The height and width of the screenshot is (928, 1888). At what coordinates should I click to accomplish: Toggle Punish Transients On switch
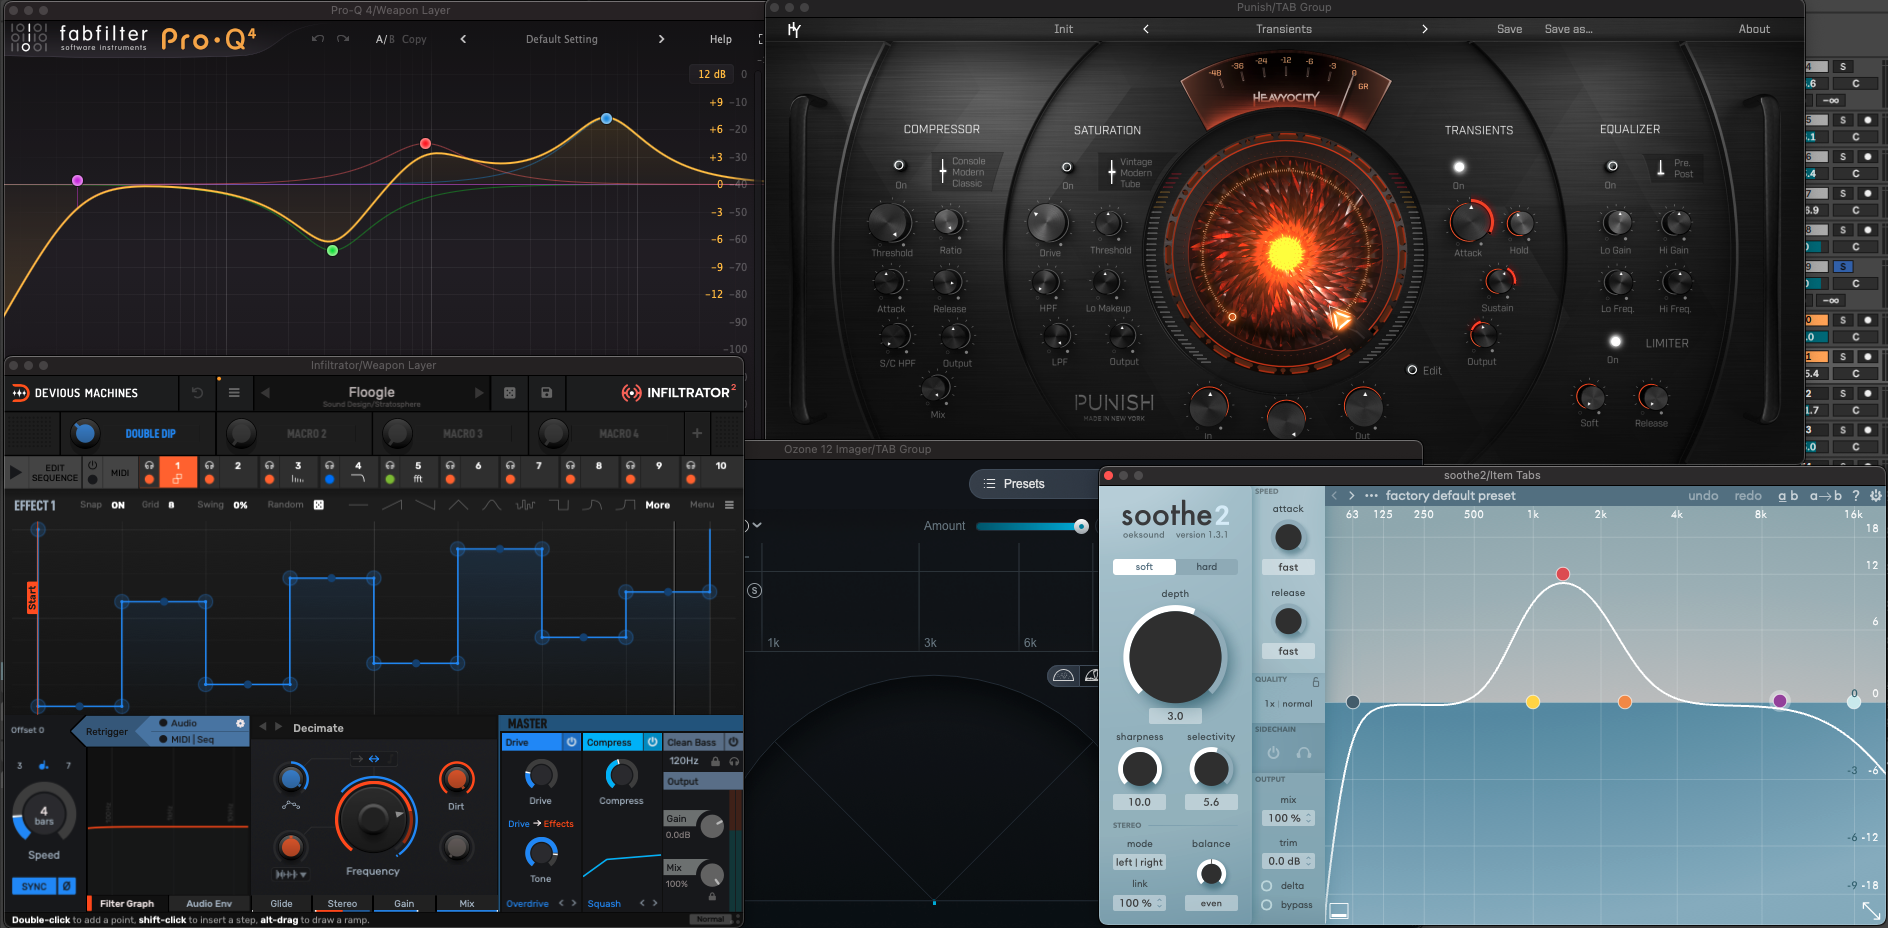pyautogui.click(x=1459, y=167)
